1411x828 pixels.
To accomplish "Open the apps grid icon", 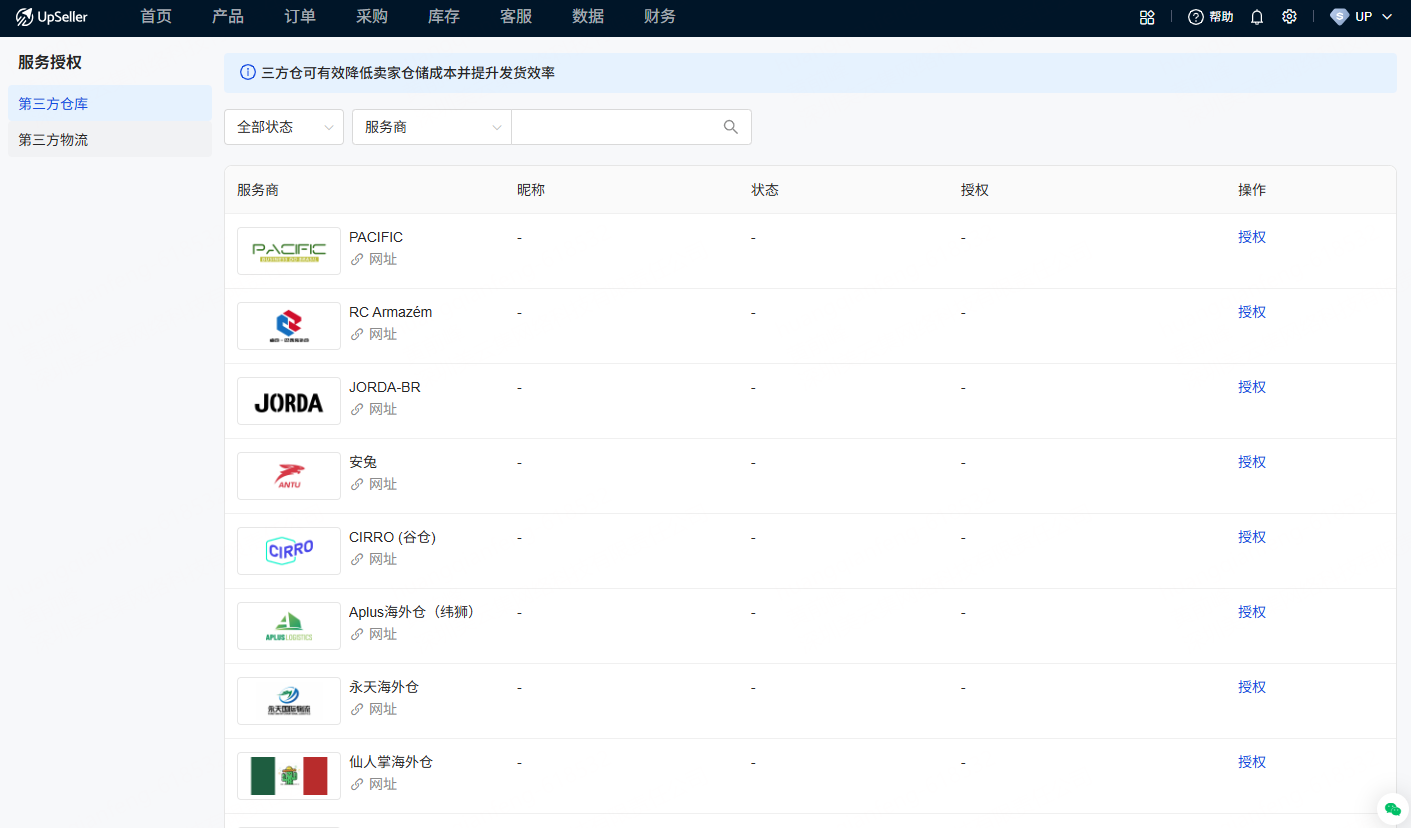I will (1147, 17).
